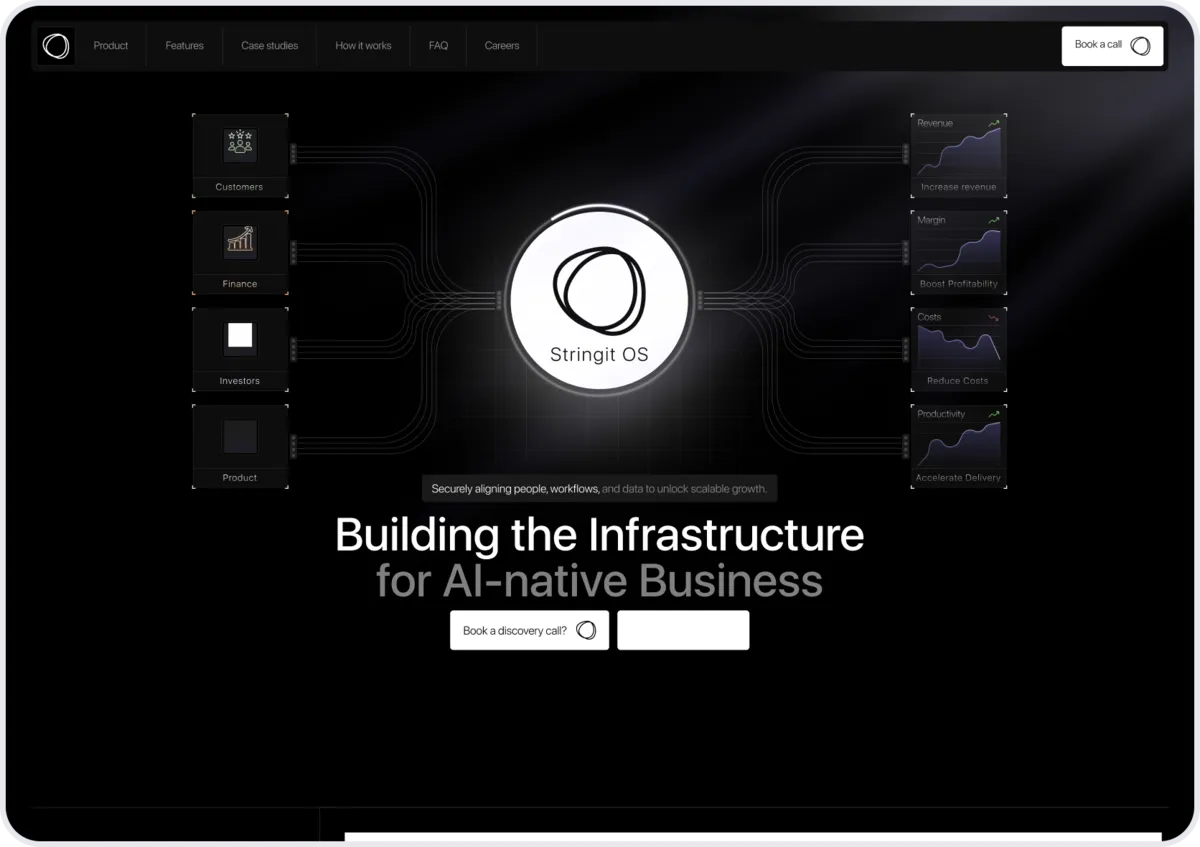The width and height of the screenshot is (1200, 847).
Task: Click the Finance card bar-chart icon
Action: coord(240,240)
